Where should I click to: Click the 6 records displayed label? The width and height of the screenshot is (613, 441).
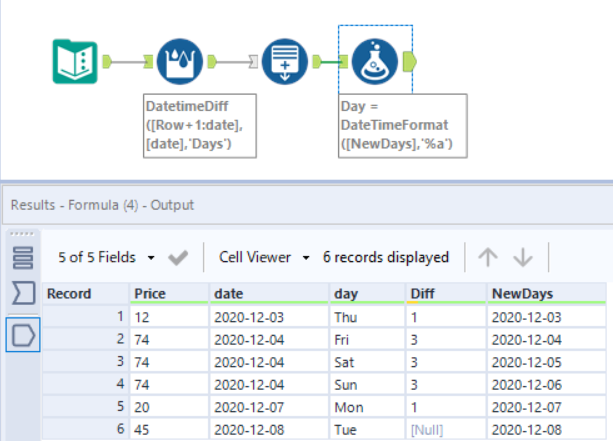[x=386, y=257]
